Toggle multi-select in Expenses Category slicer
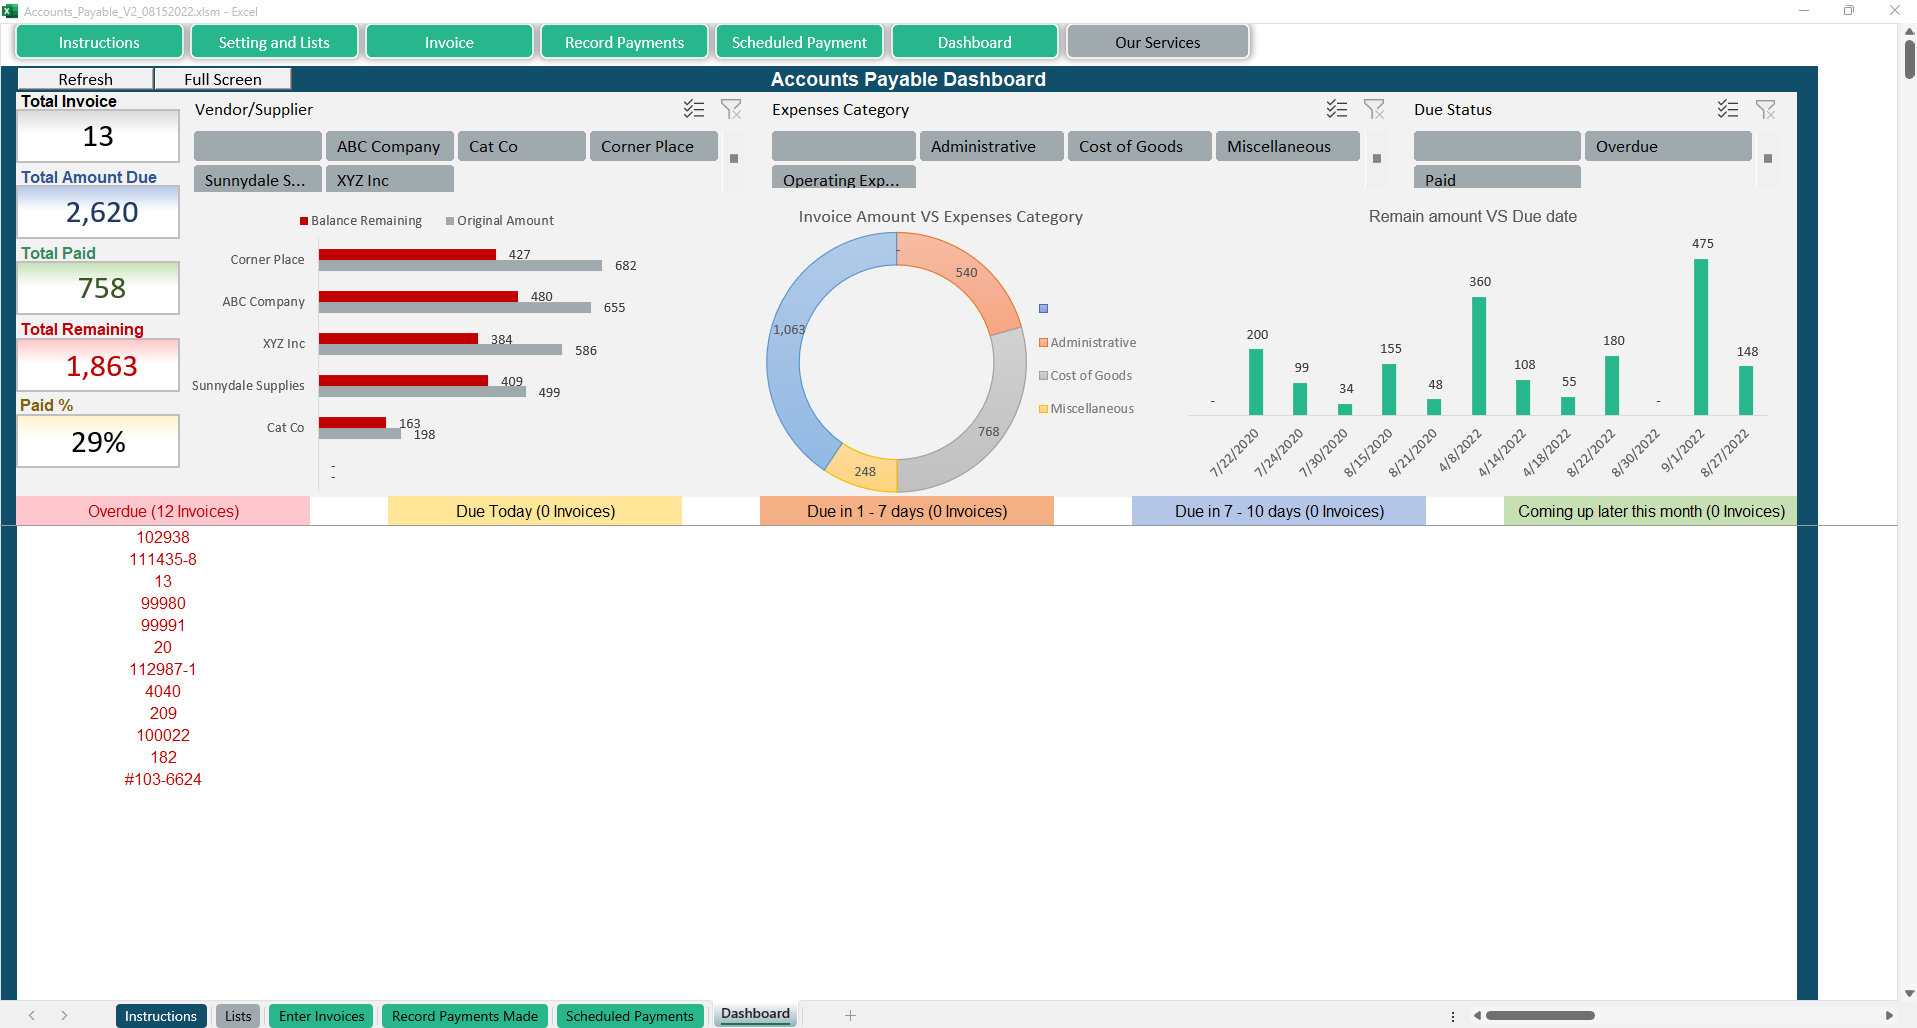The width and height of the screenshot is (1917, 1028). coord(1337,109)
